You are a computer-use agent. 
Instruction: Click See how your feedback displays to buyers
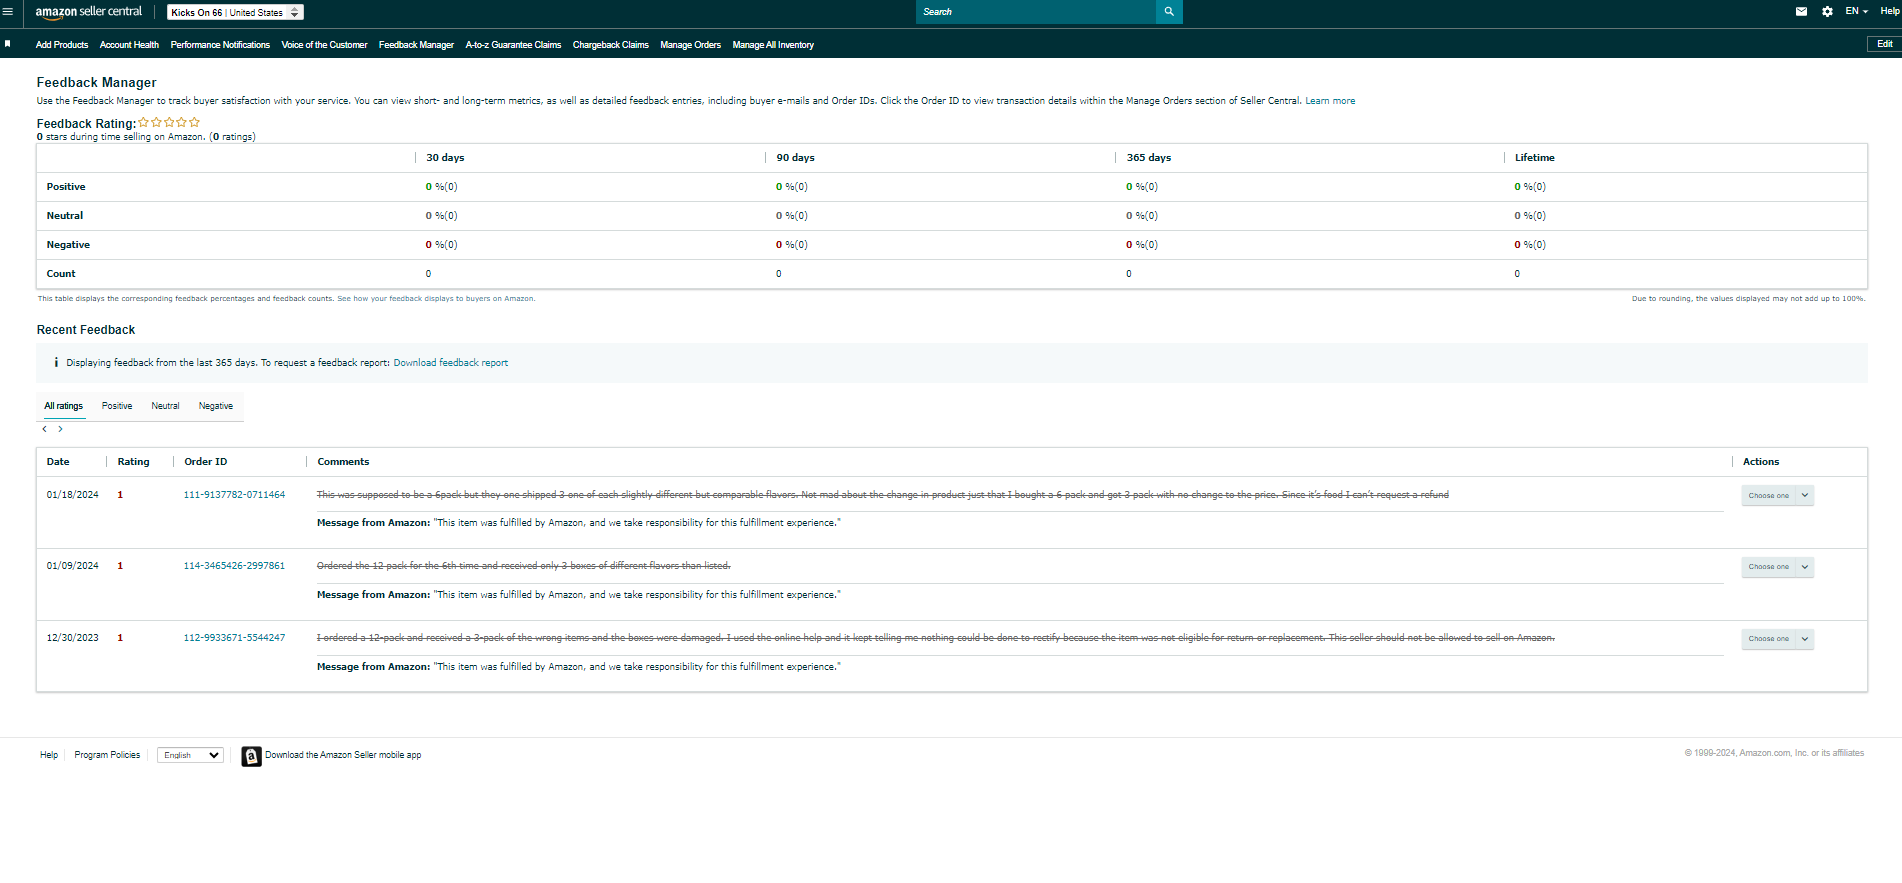436,299
